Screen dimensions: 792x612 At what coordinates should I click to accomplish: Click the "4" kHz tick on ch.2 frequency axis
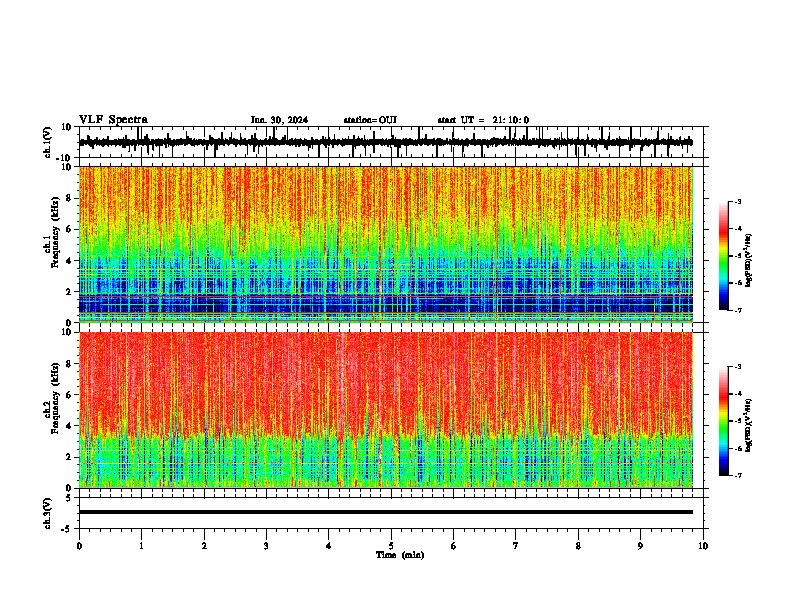coord(70,426)
